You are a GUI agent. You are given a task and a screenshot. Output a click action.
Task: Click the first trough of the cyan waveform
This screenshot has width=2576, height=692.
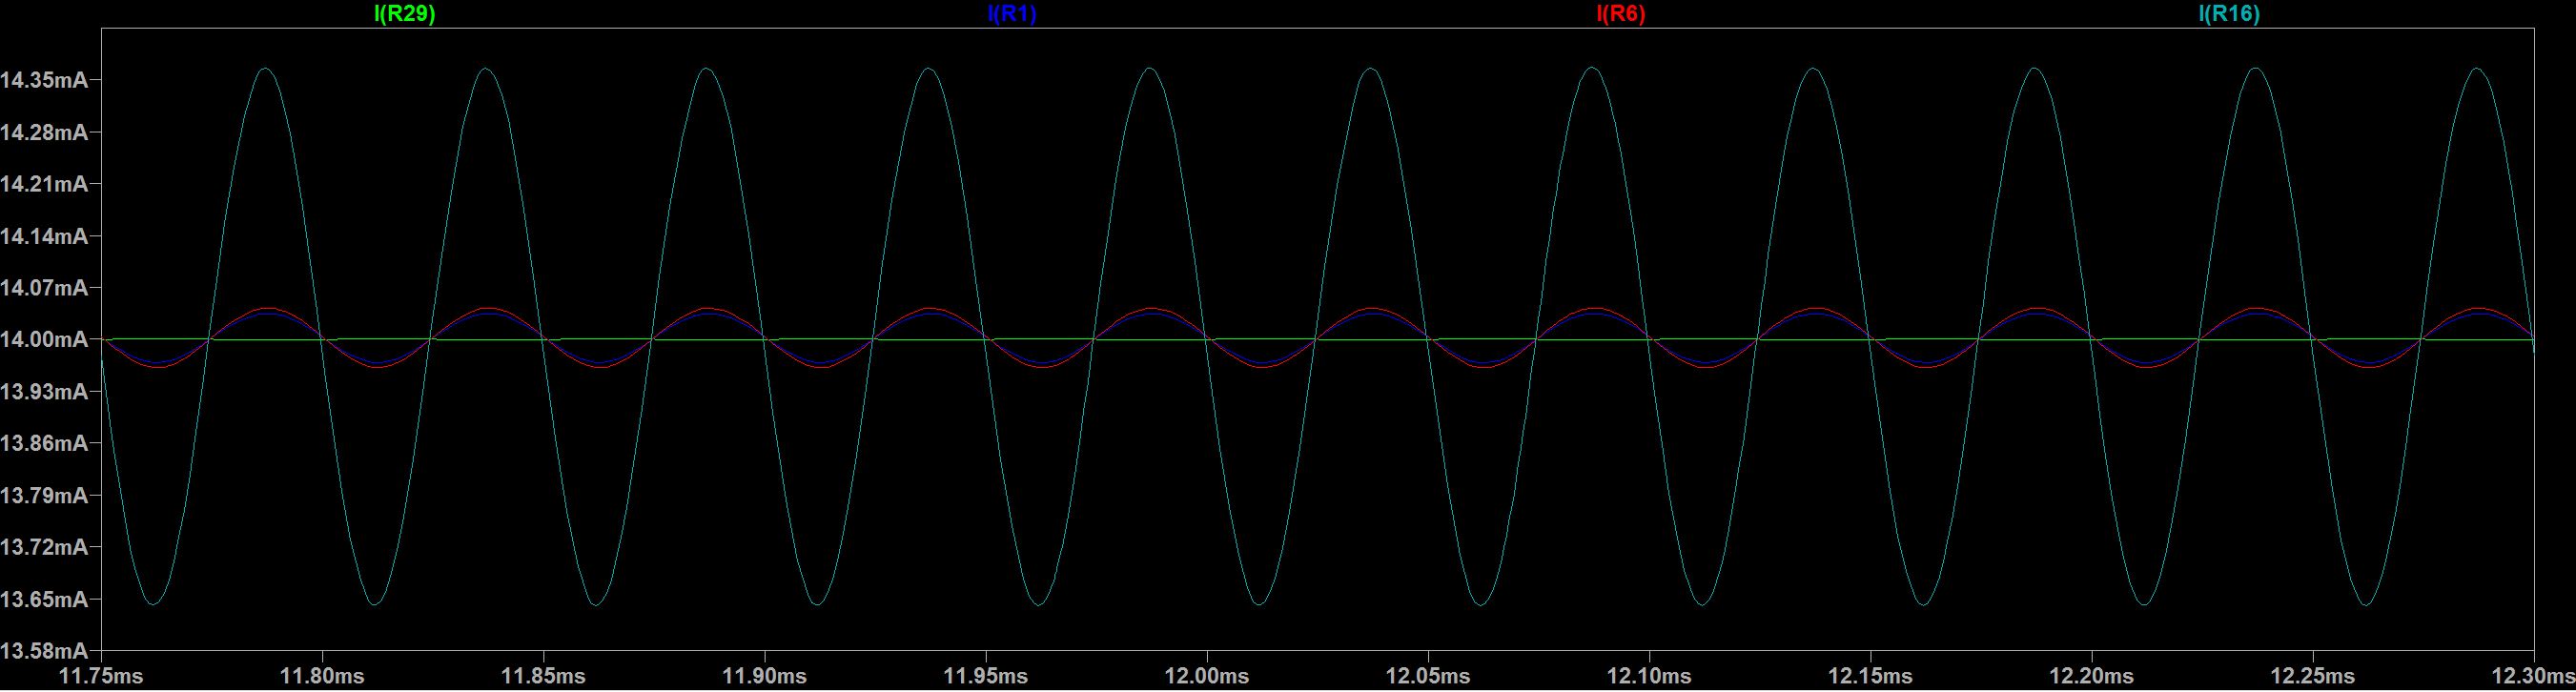coord(153,604)
